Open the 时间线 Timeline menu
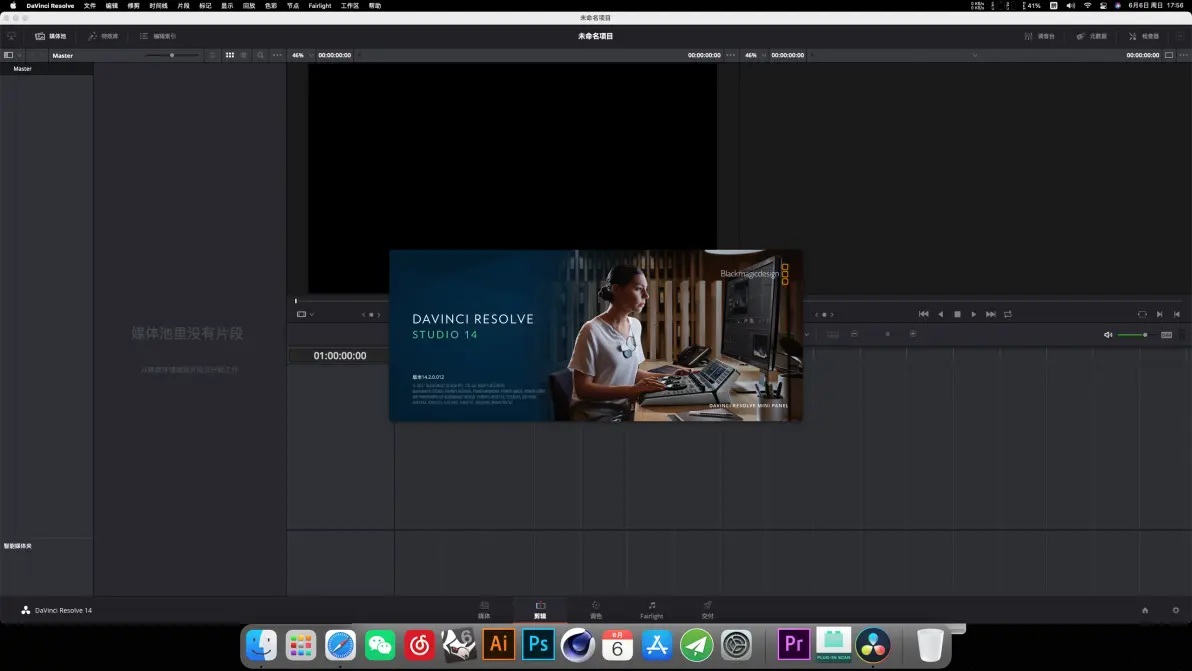The width and height of the screenshot is (1192, 671). pos(158,5)
